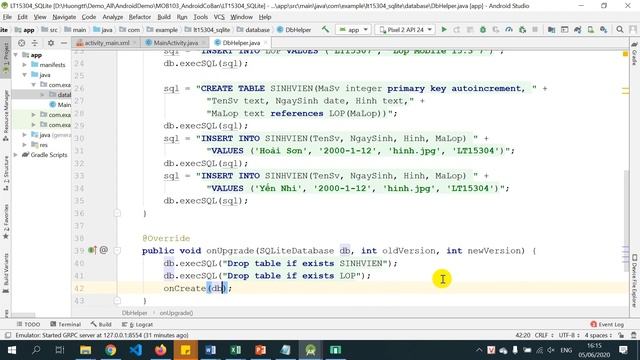
Task: Toggle the Build Variants sidebar tab
Action: click(x=6, y=273)
